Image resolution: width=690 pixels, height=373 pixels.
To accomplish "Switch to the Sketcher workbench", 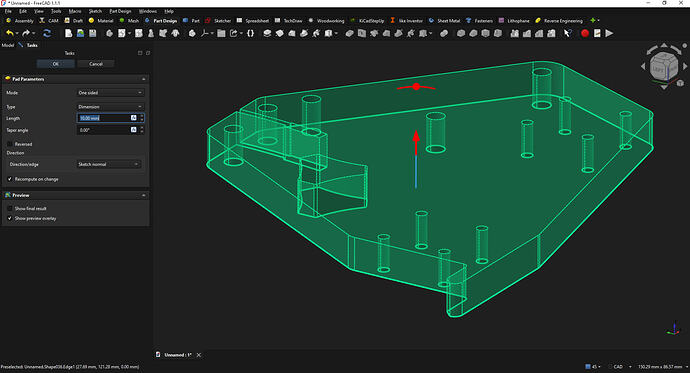I will tap(218, 21).
